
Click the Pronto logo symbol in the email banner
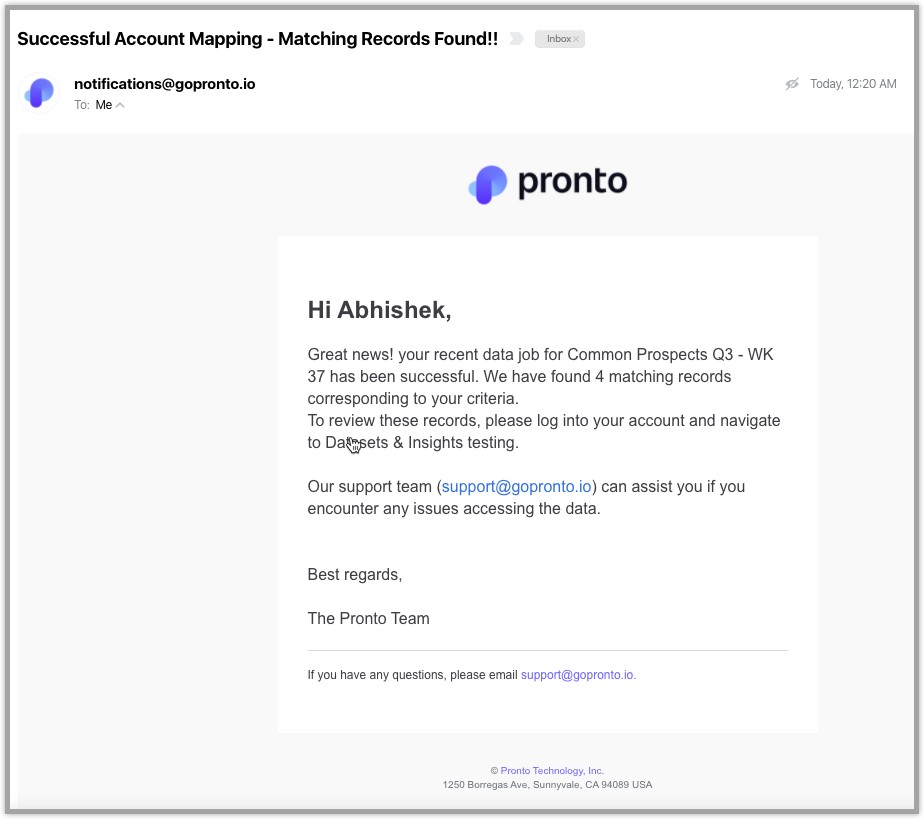(x=488, y=184)
